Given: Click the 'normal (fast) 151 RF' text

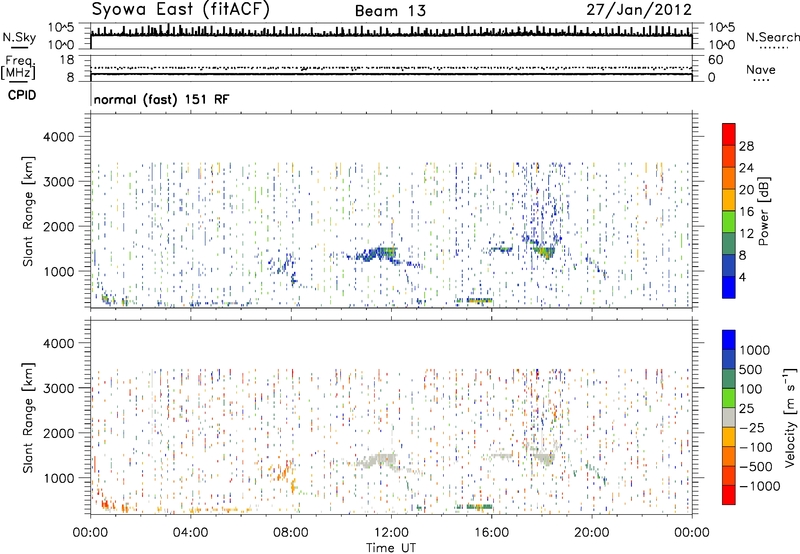Looking at the screenshot, I should pyautogui.click(x=161, y=99).
